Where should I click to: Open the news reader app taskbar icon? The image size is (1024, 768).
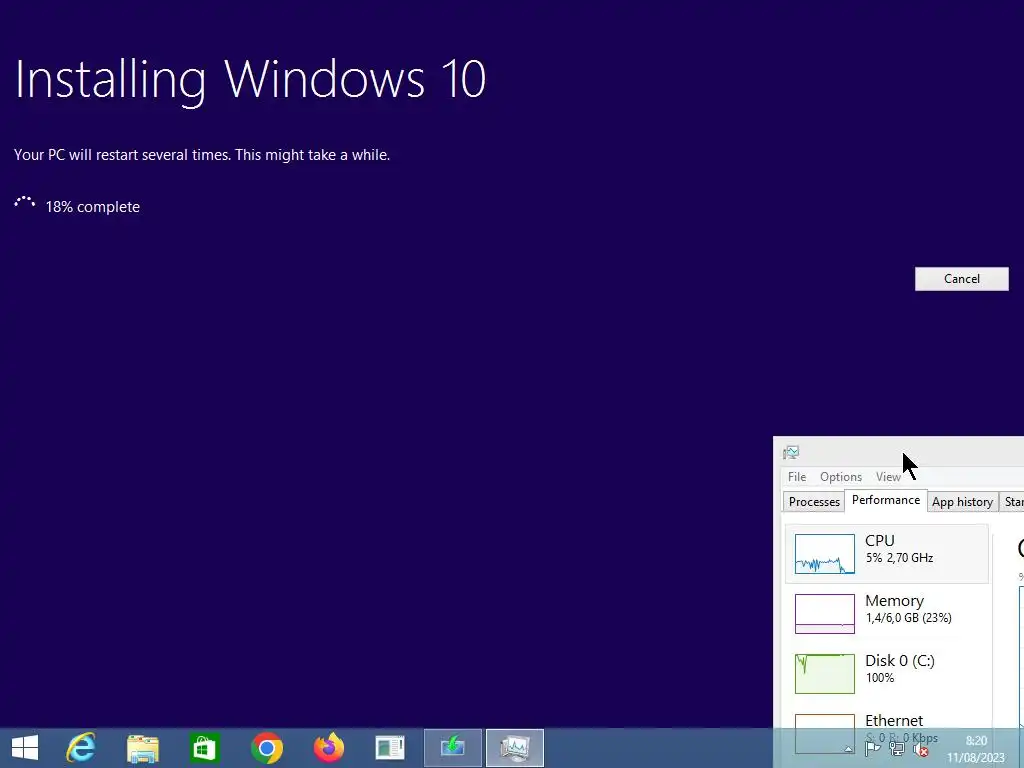(390, 748)
